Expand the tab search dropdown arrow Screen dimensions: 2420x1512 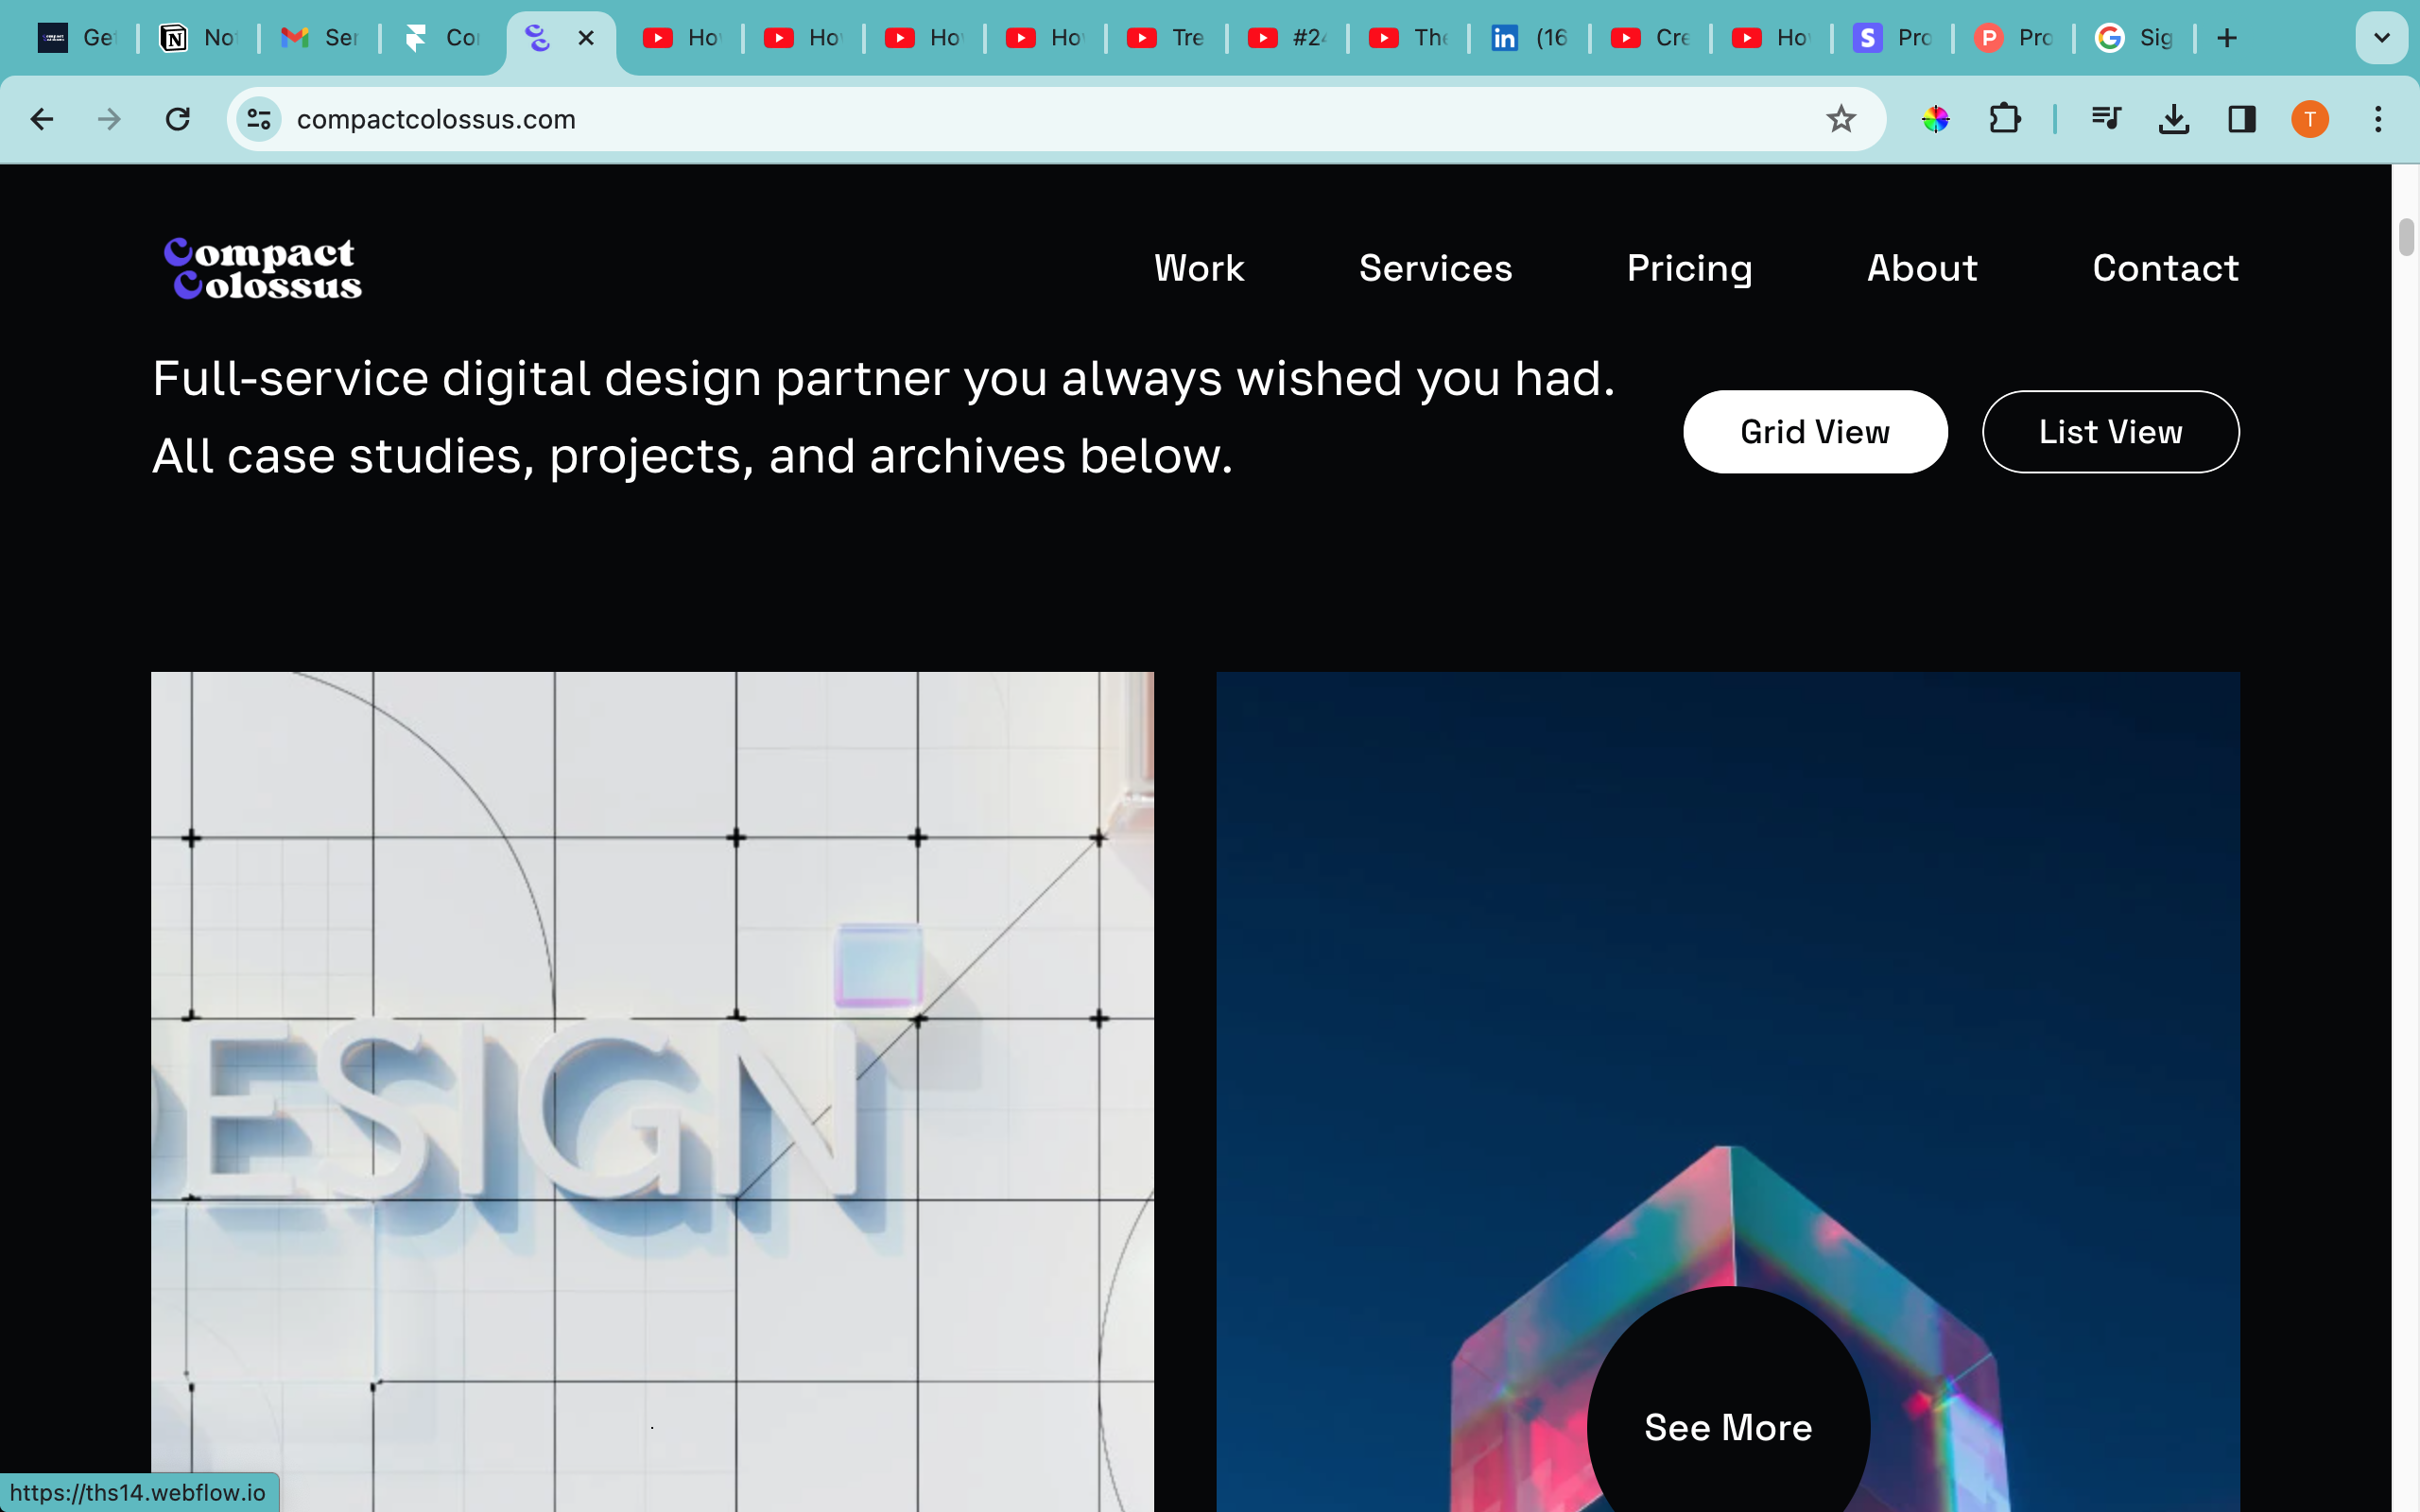click(x=2381, y=38)
